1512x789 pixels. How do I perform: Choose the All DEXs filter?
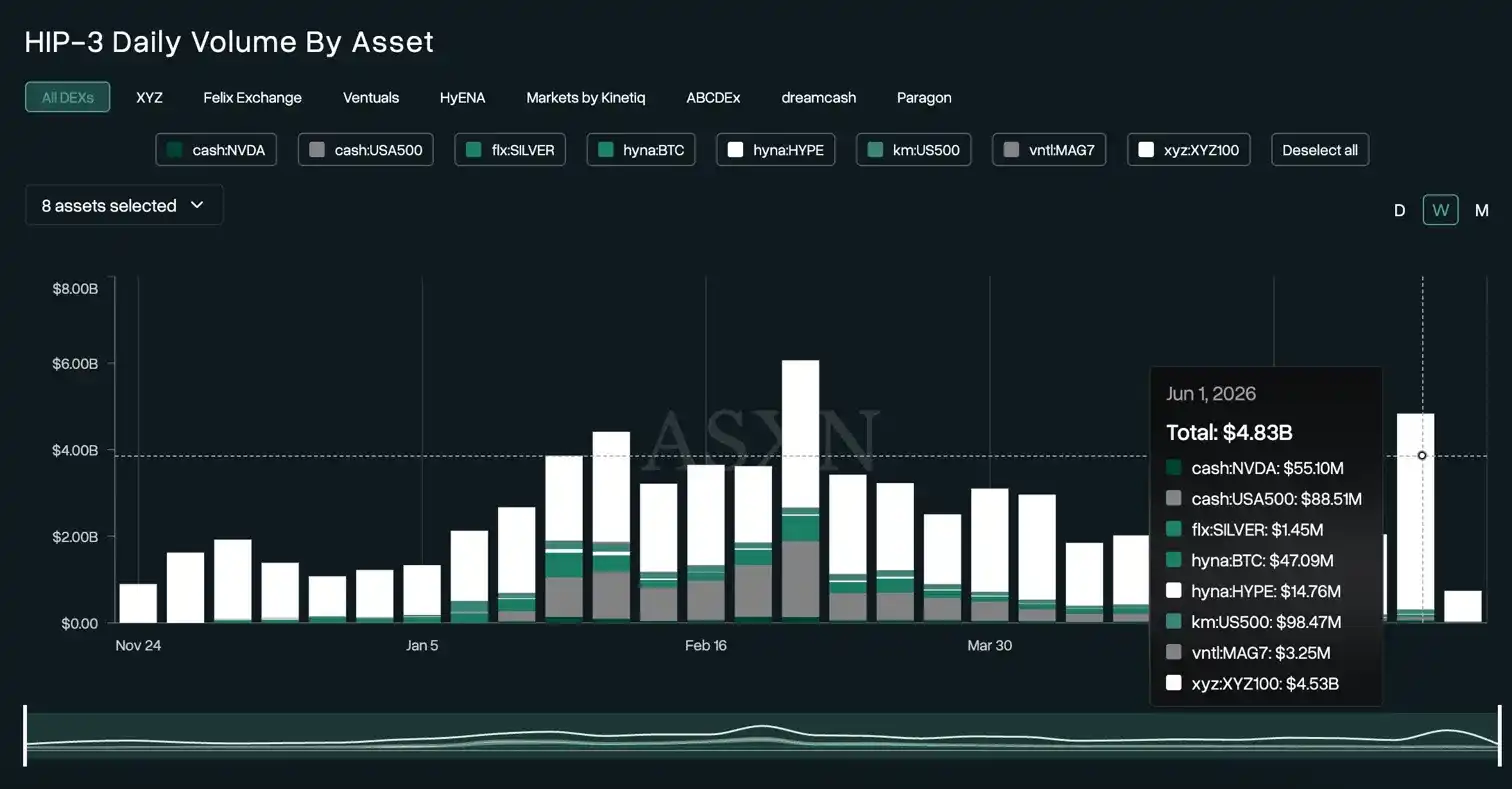pyautogui.click(x=68, y=97)
